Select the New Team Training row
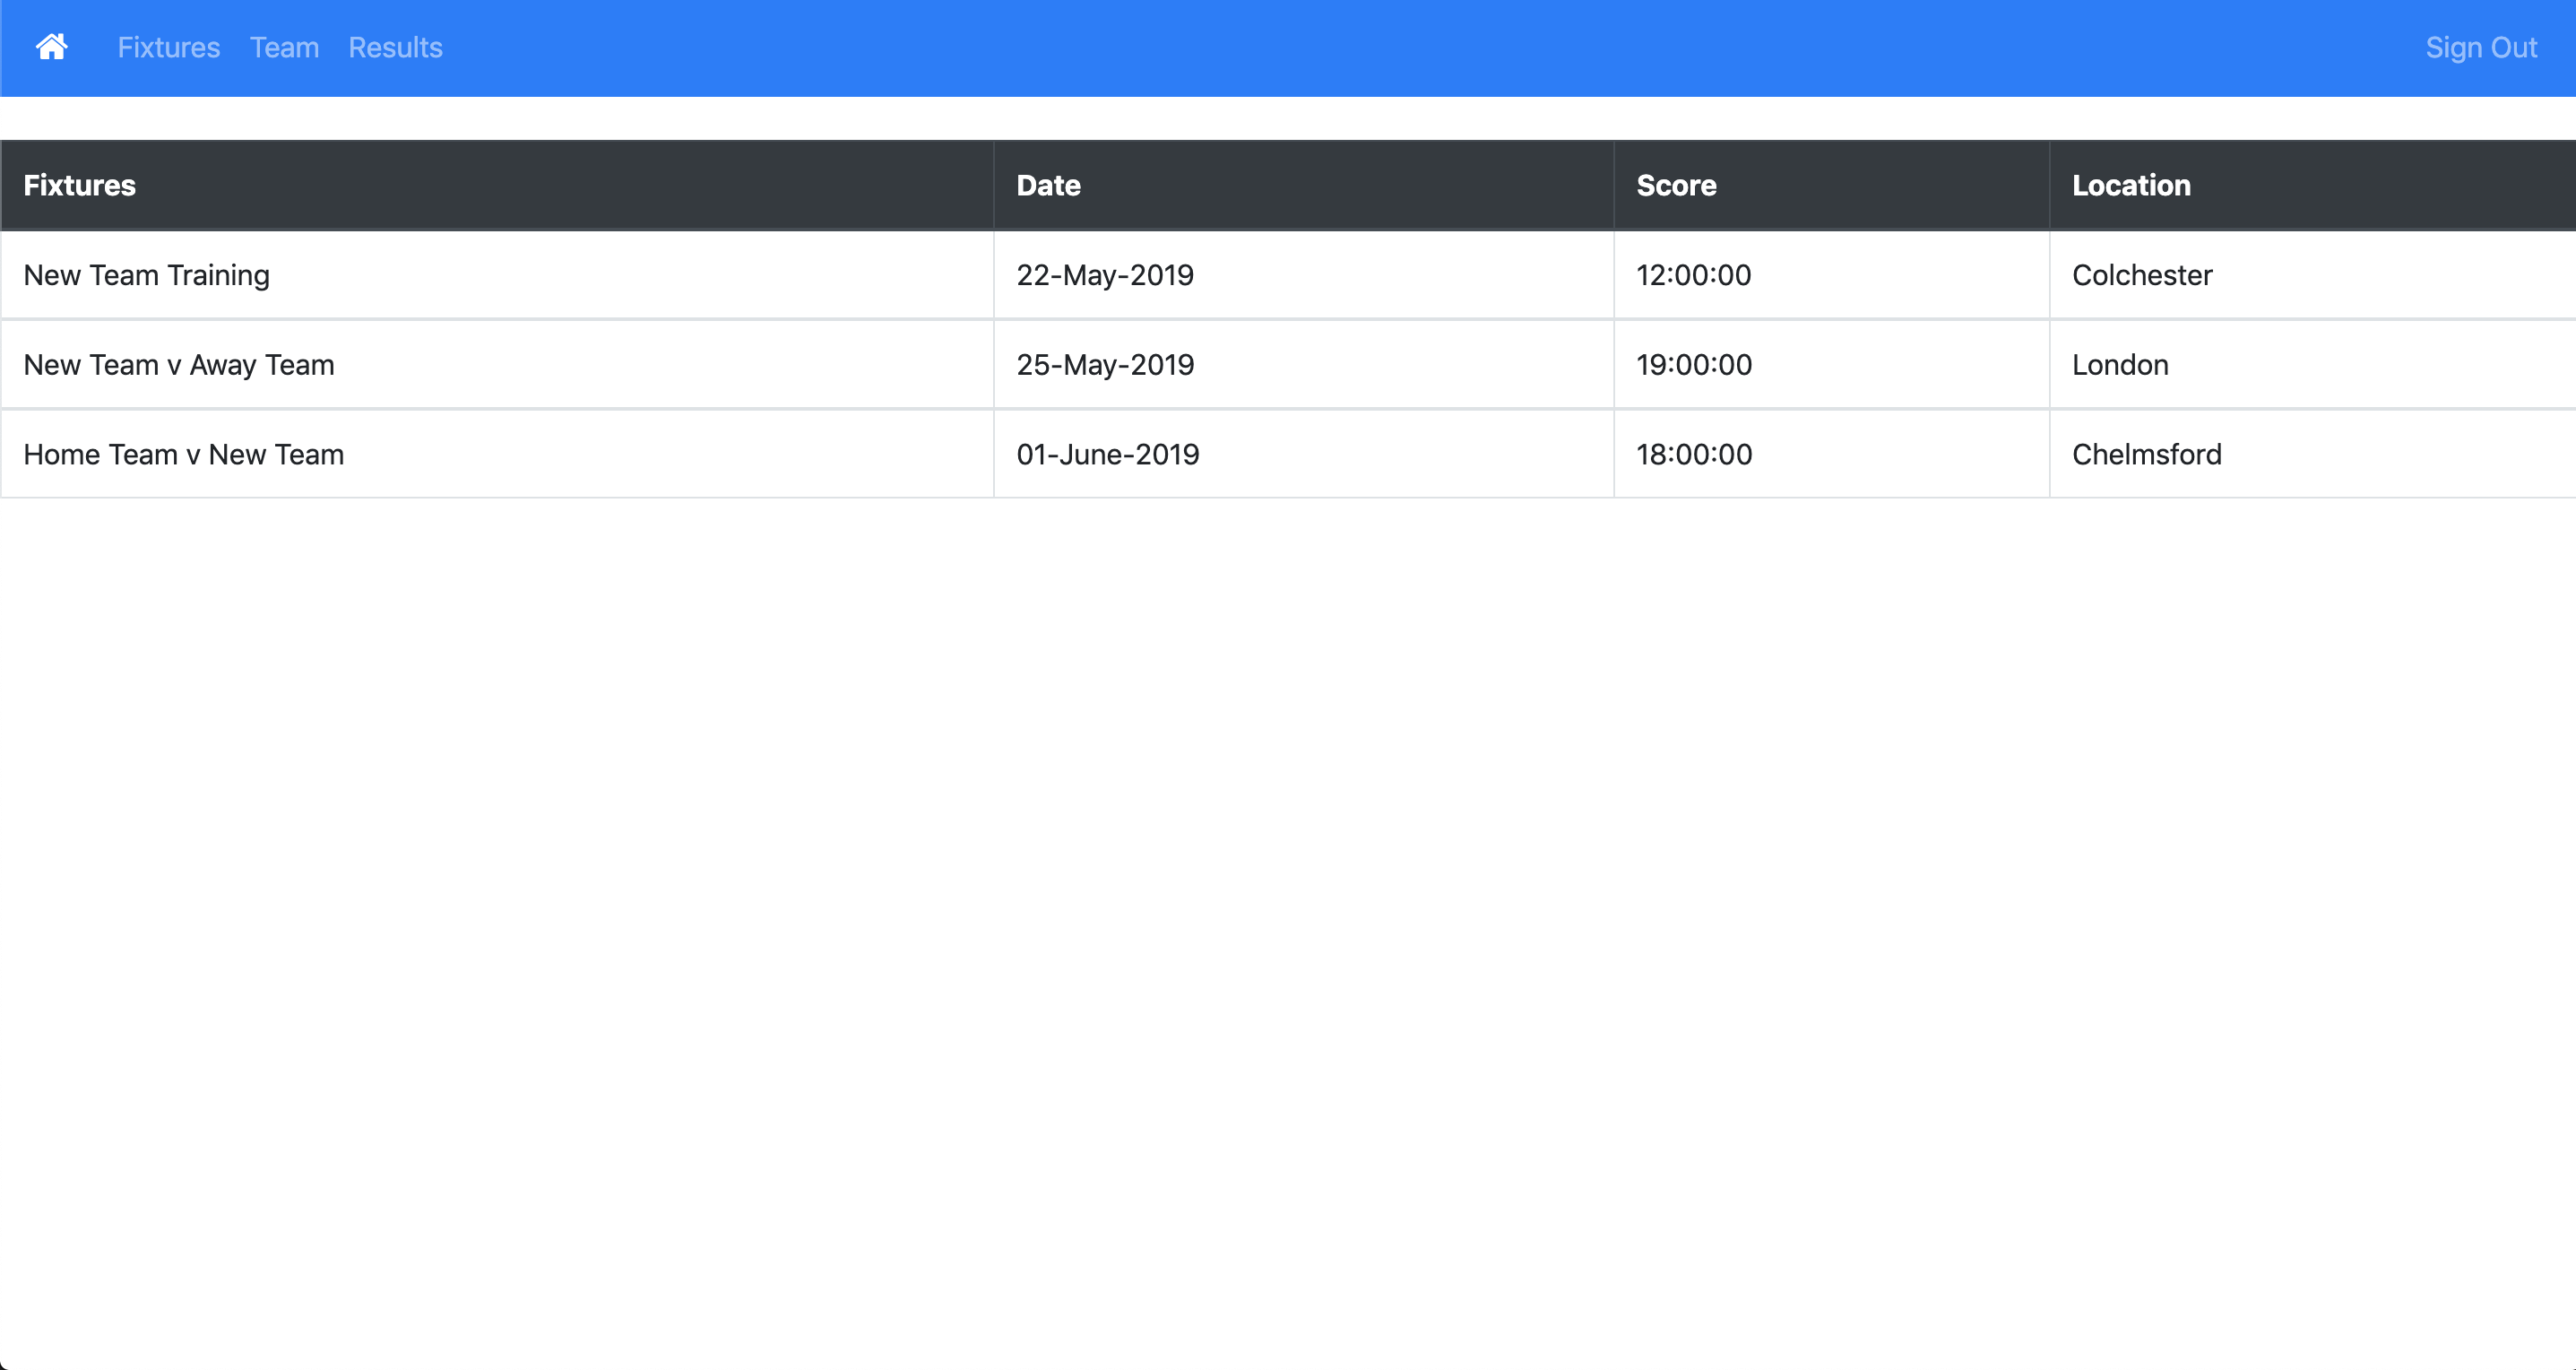Screen dimensions: 2576x1370 [x=146, y=275]
